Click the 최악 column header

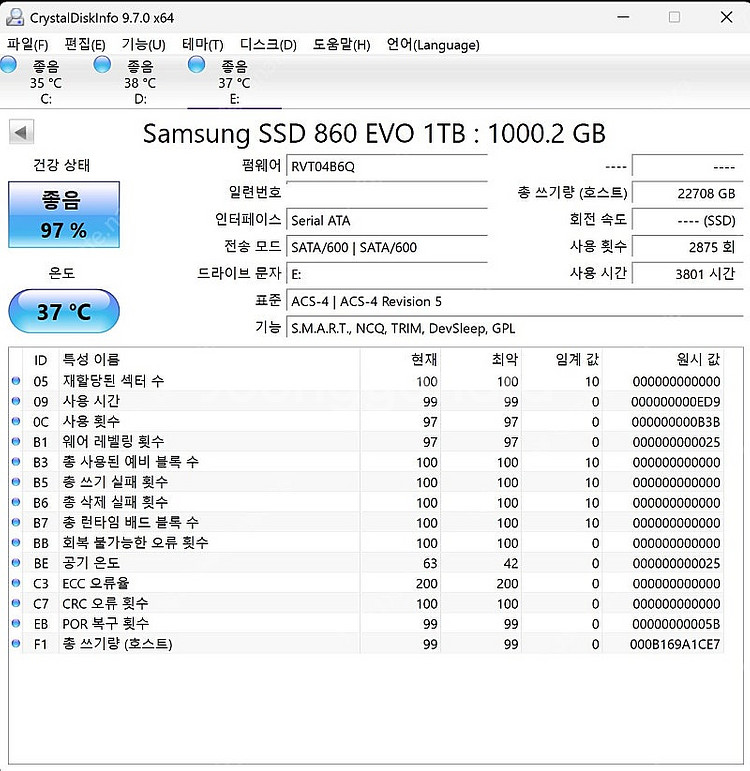tap(480, 360)
